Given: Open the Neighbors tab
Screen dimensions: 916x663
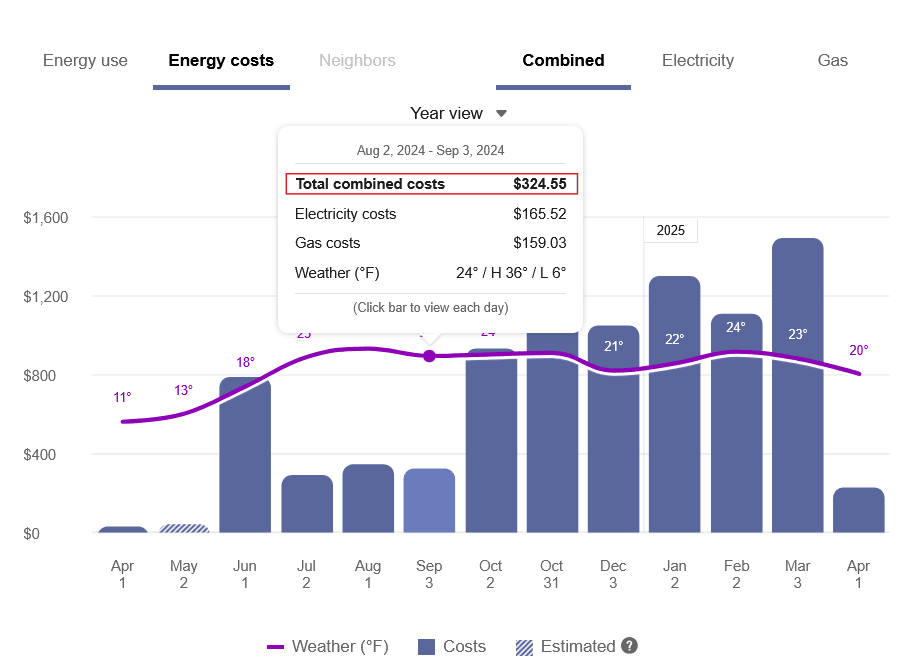Looking at the screenshot, I should click(x=357, y=60).
